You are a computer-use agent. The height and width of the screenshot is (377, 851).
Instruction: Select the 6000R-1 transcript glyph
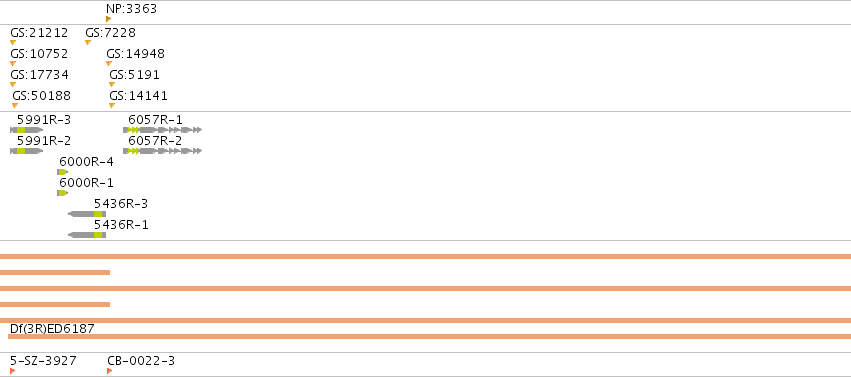coord(62,193)
